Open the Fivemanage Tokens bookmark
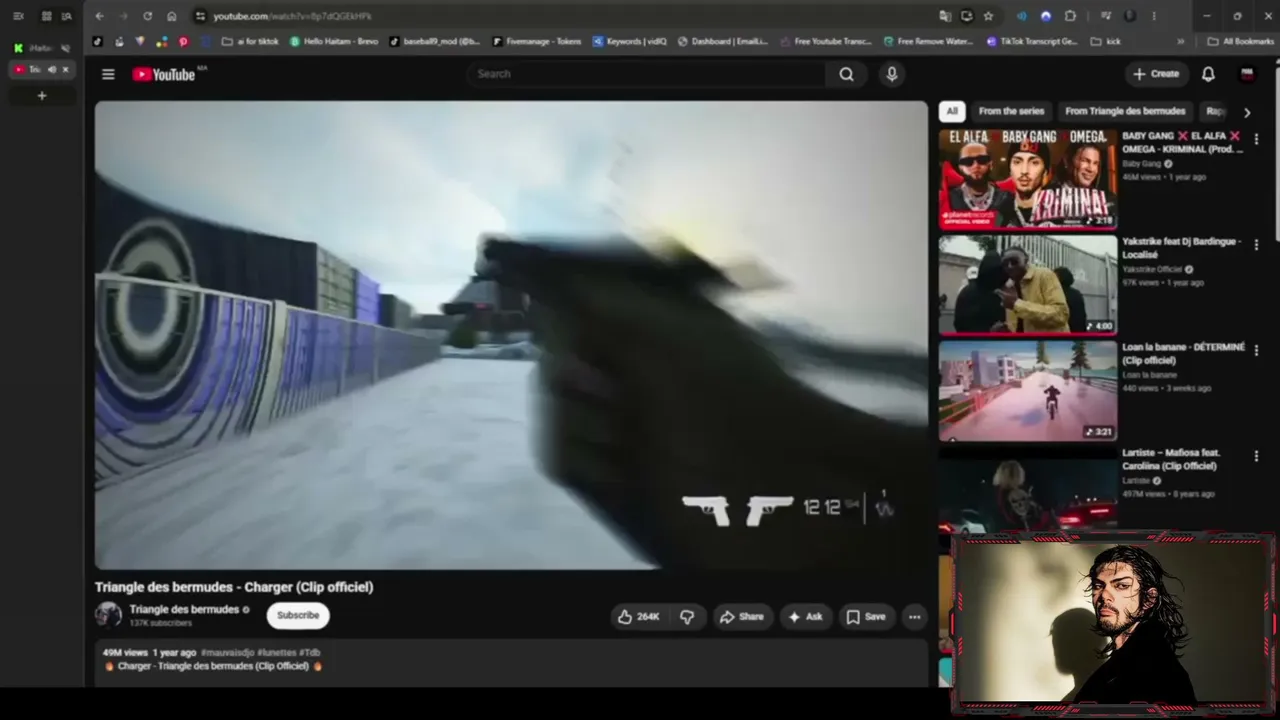Viewport: 1280px width, 720px height. point(538,42)
